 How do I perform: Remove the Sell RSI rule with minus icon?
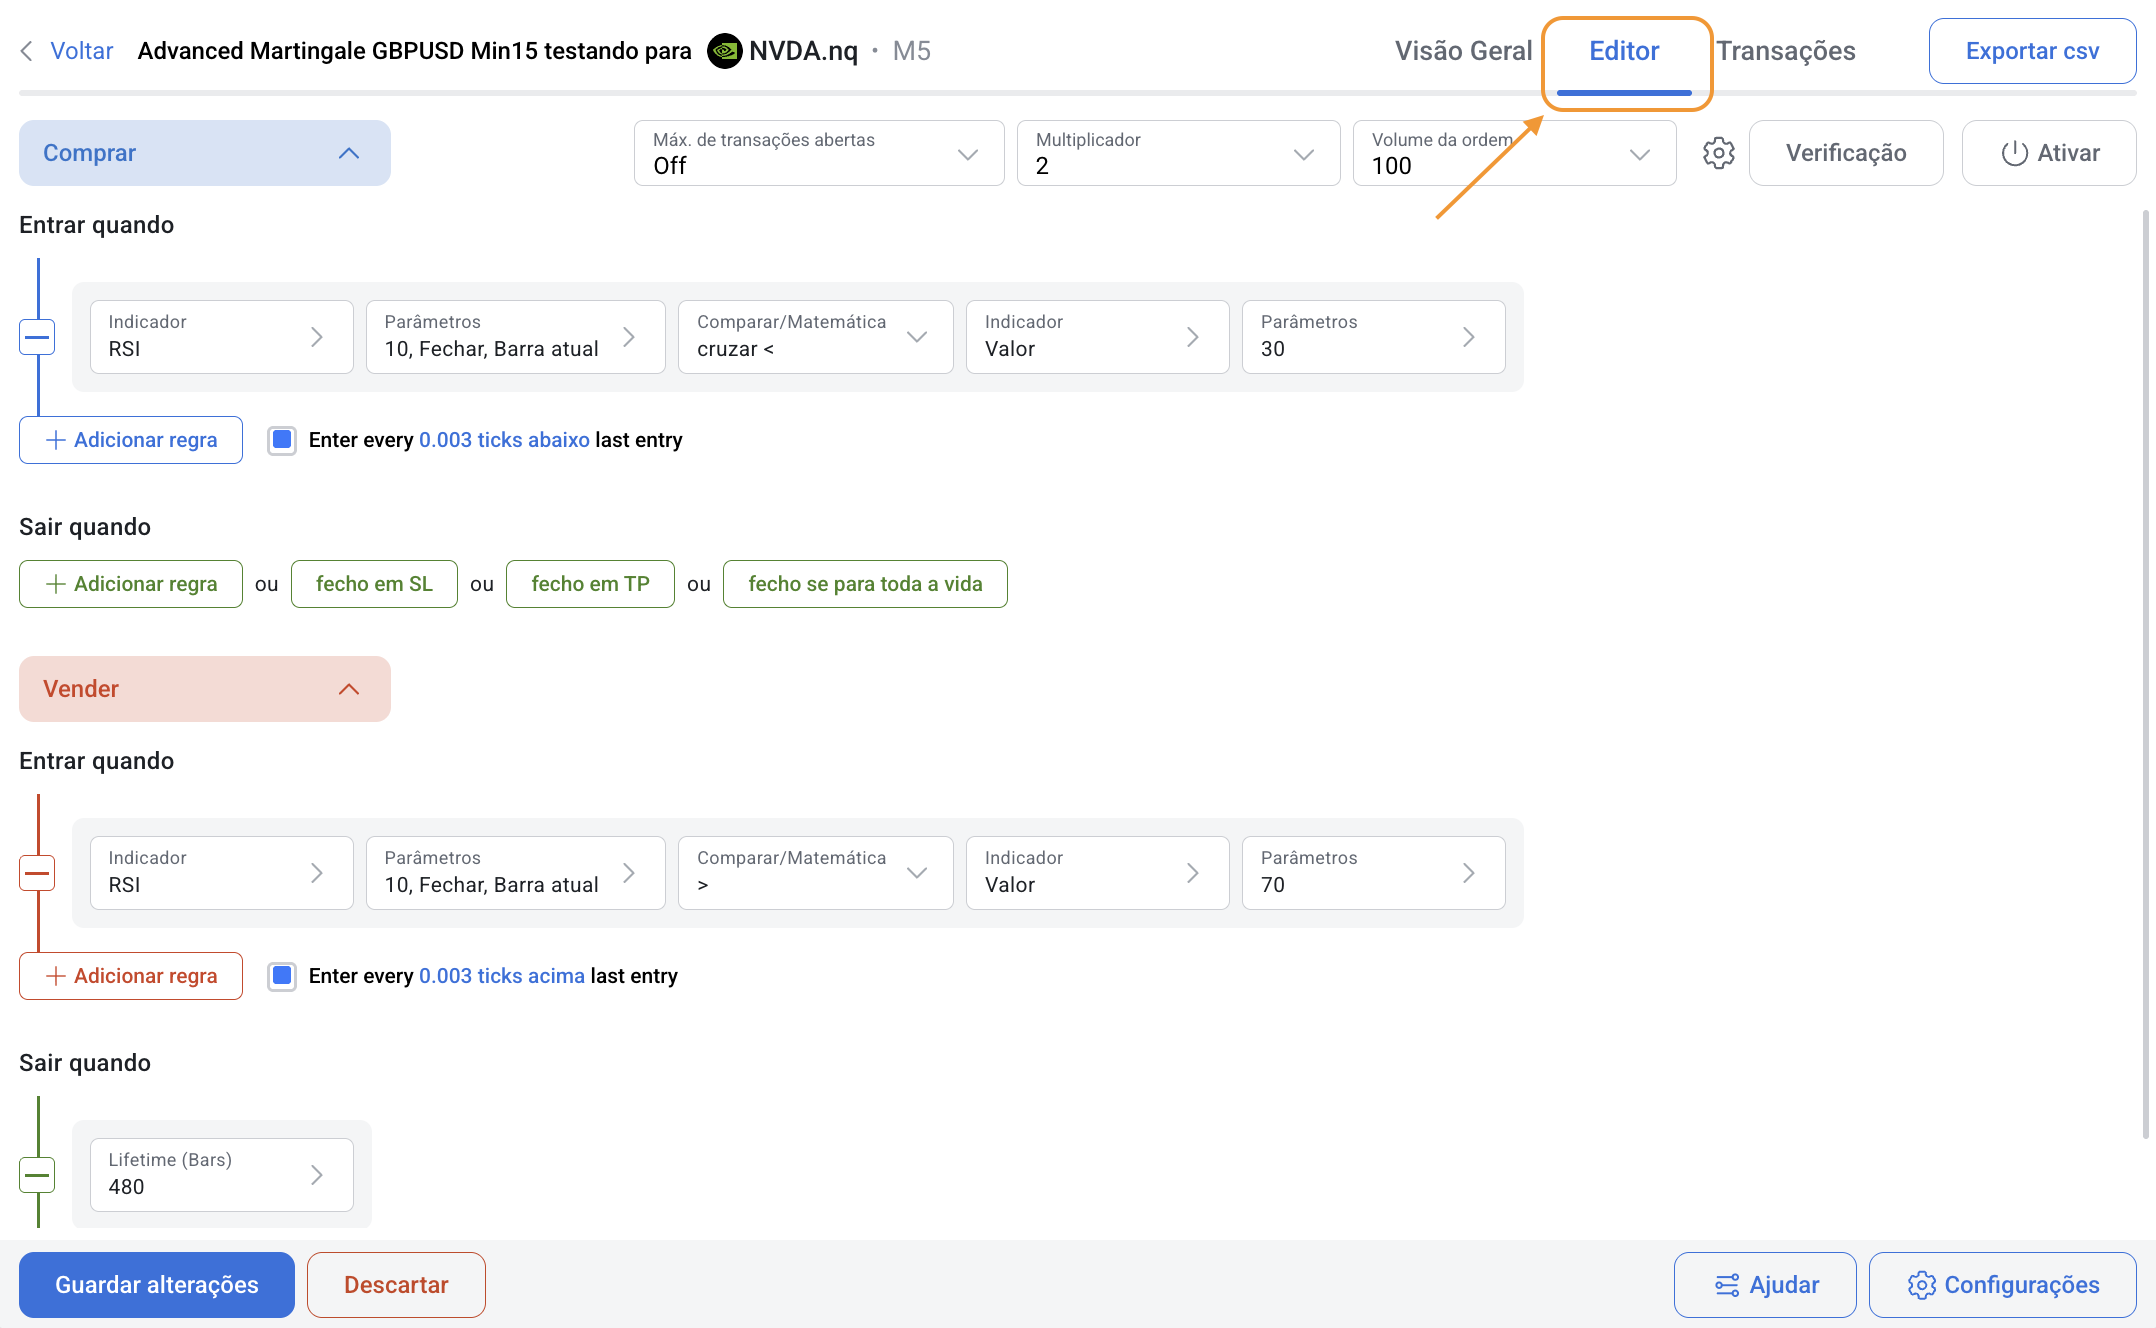(37, 873)
